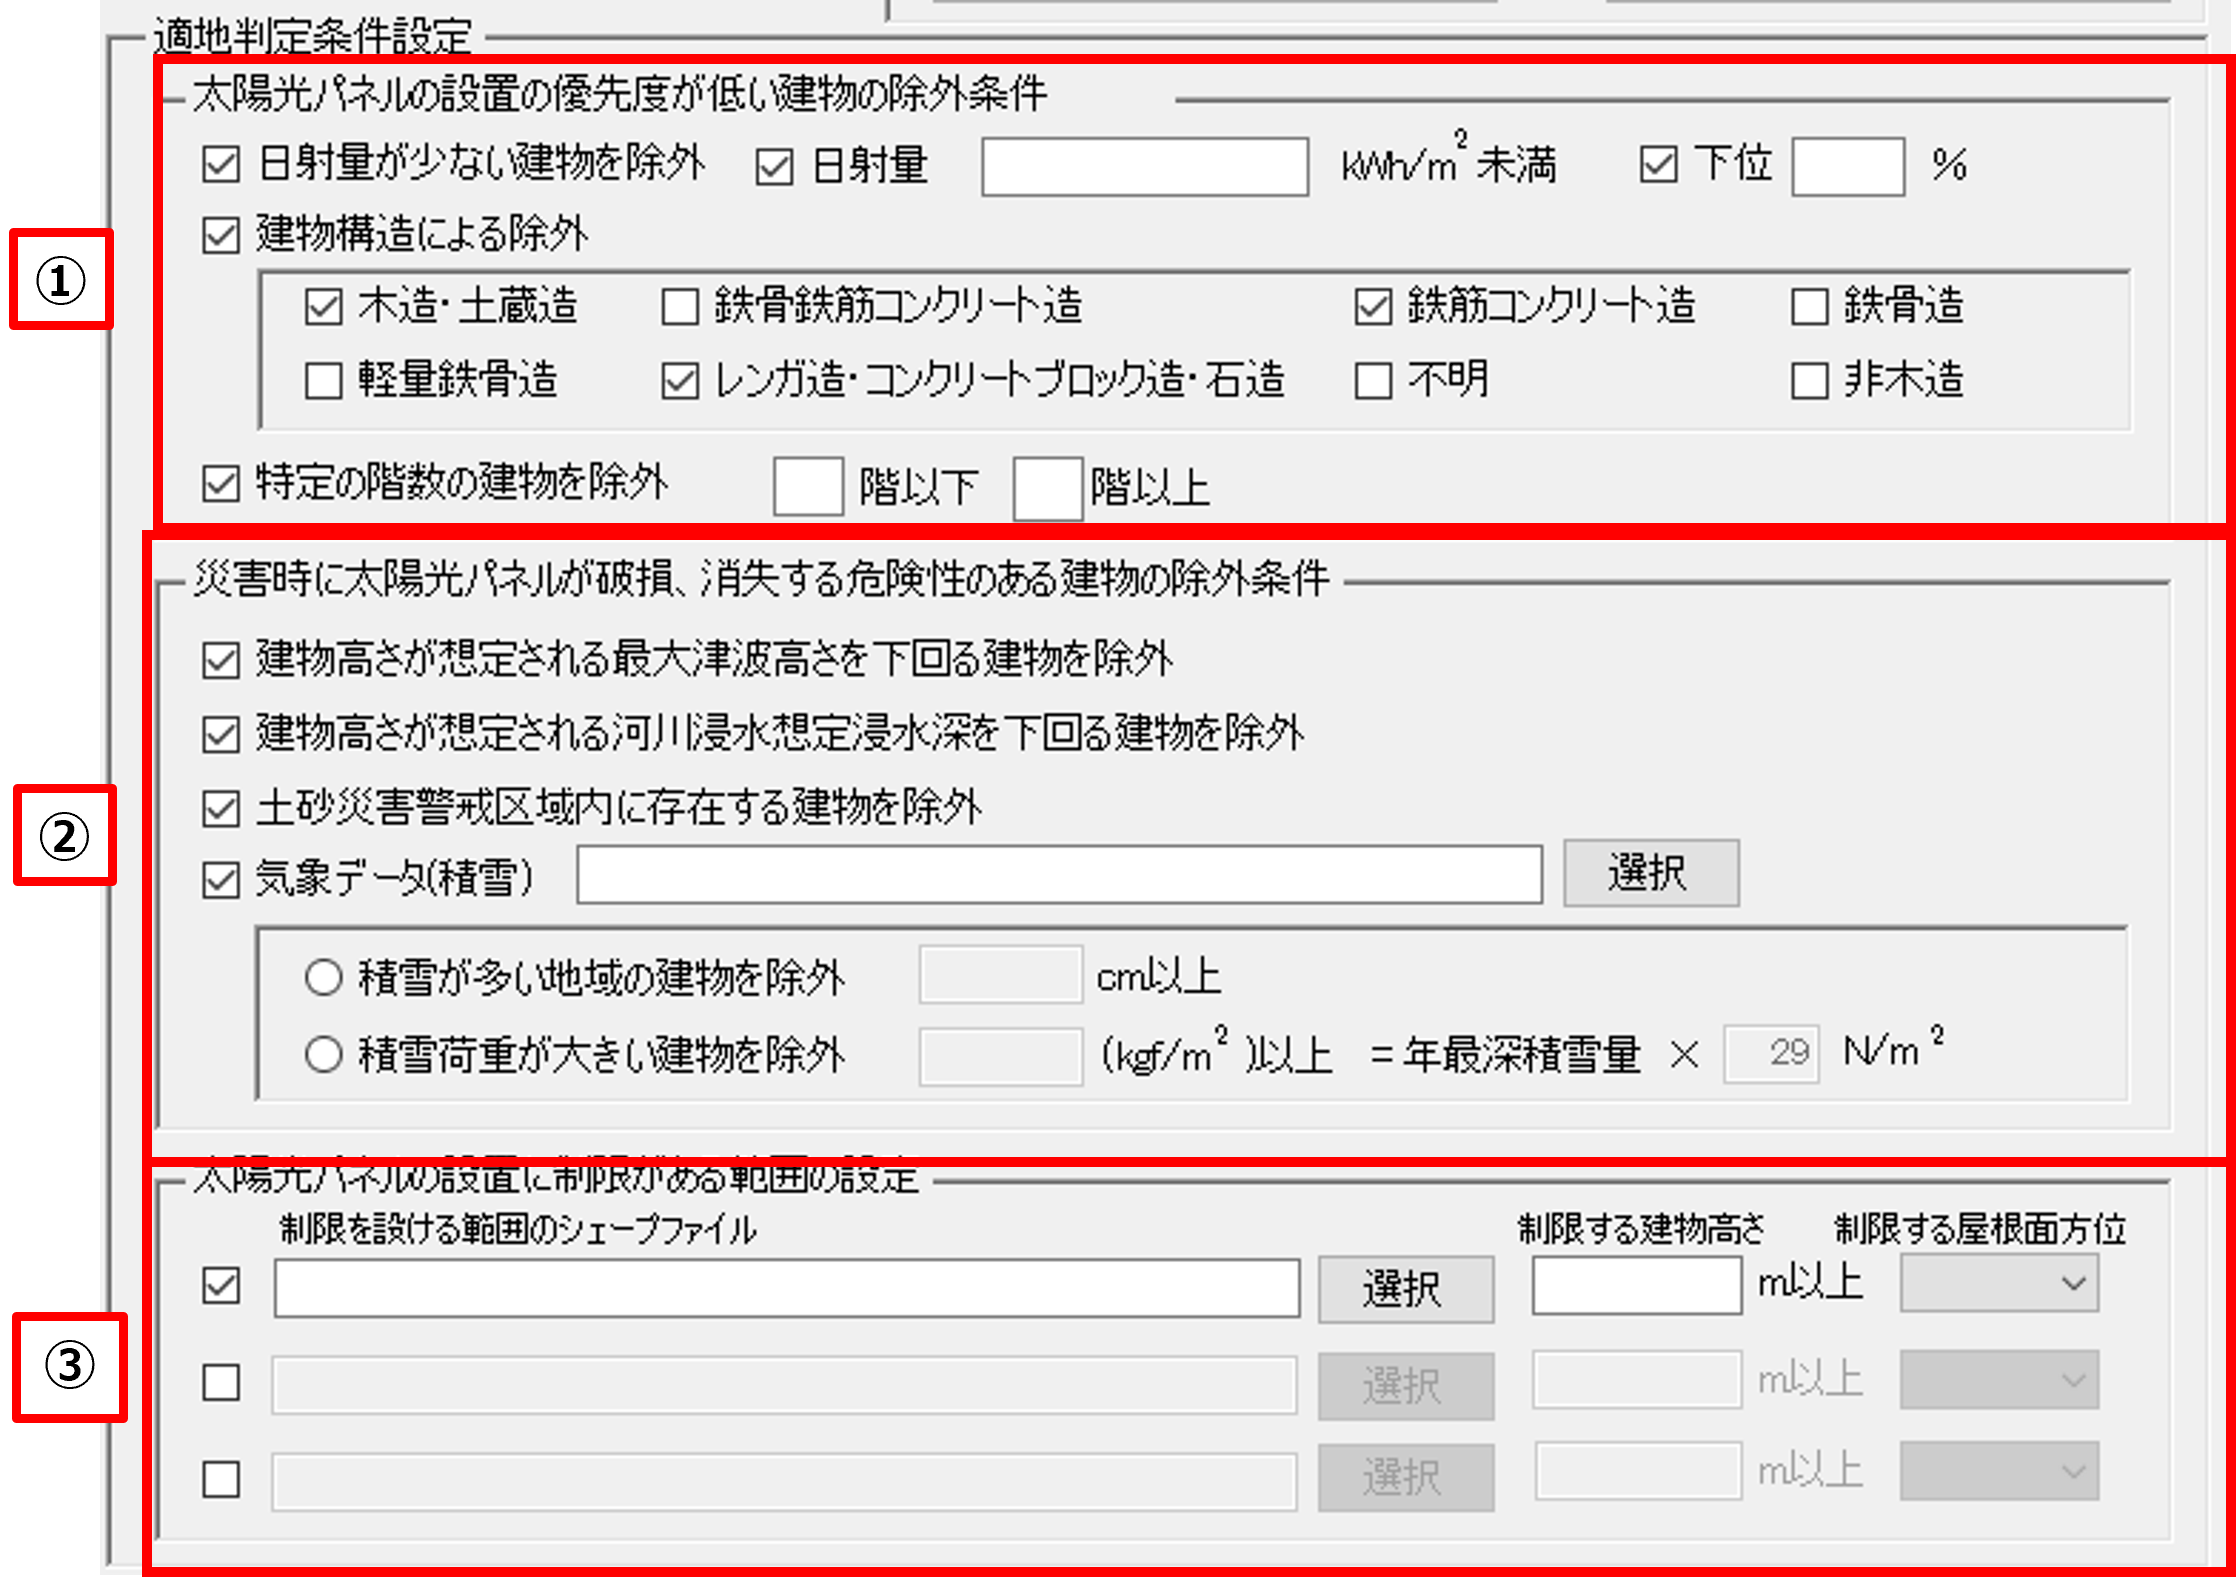Enable the 鉄骨造 structure checkbox
The width and height of the screenshot is (2236, 1577).
[1808, 305]
